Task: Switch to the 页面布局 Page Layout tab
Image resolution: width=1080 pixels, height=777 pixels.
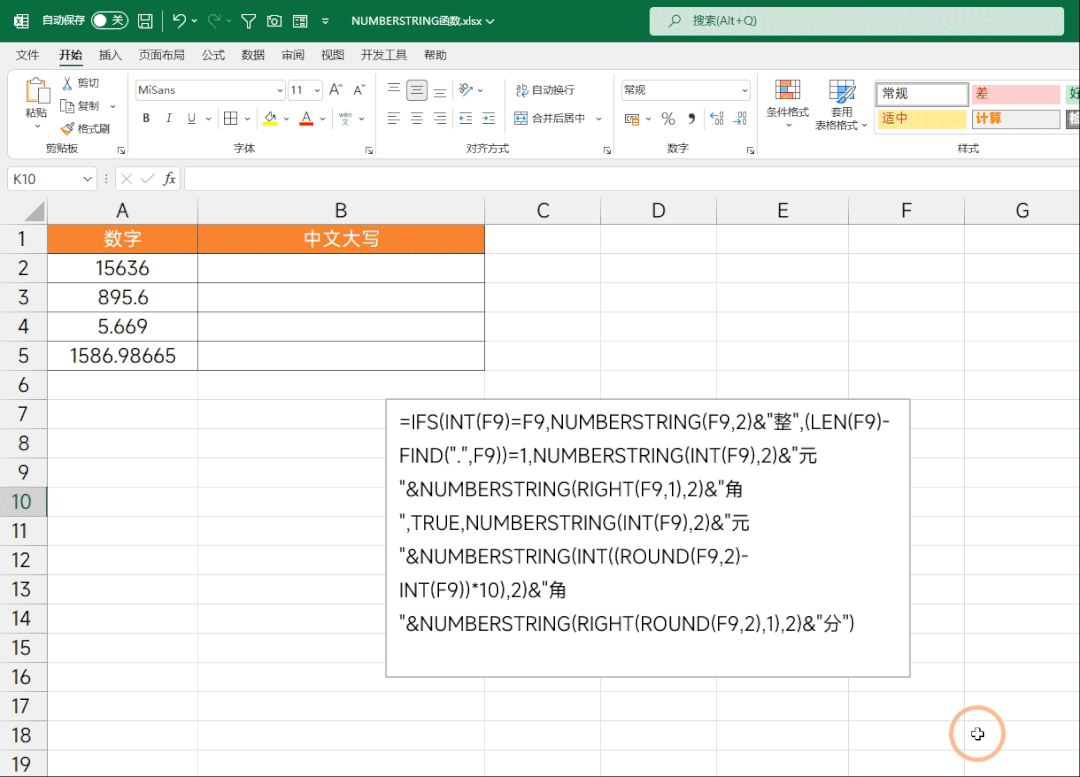Action: click(x=161, y=55)
